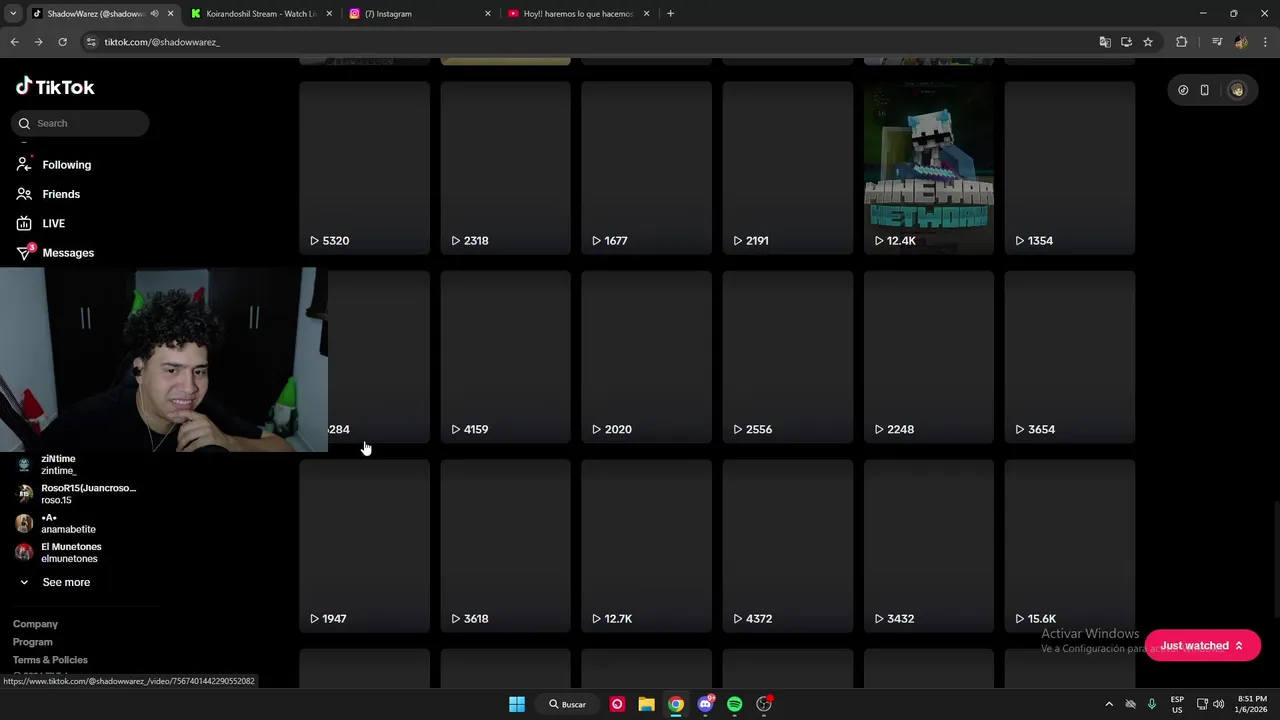Click the address bar URL
The height and width of the screenshot is (720, 1280).
(162, 42)
